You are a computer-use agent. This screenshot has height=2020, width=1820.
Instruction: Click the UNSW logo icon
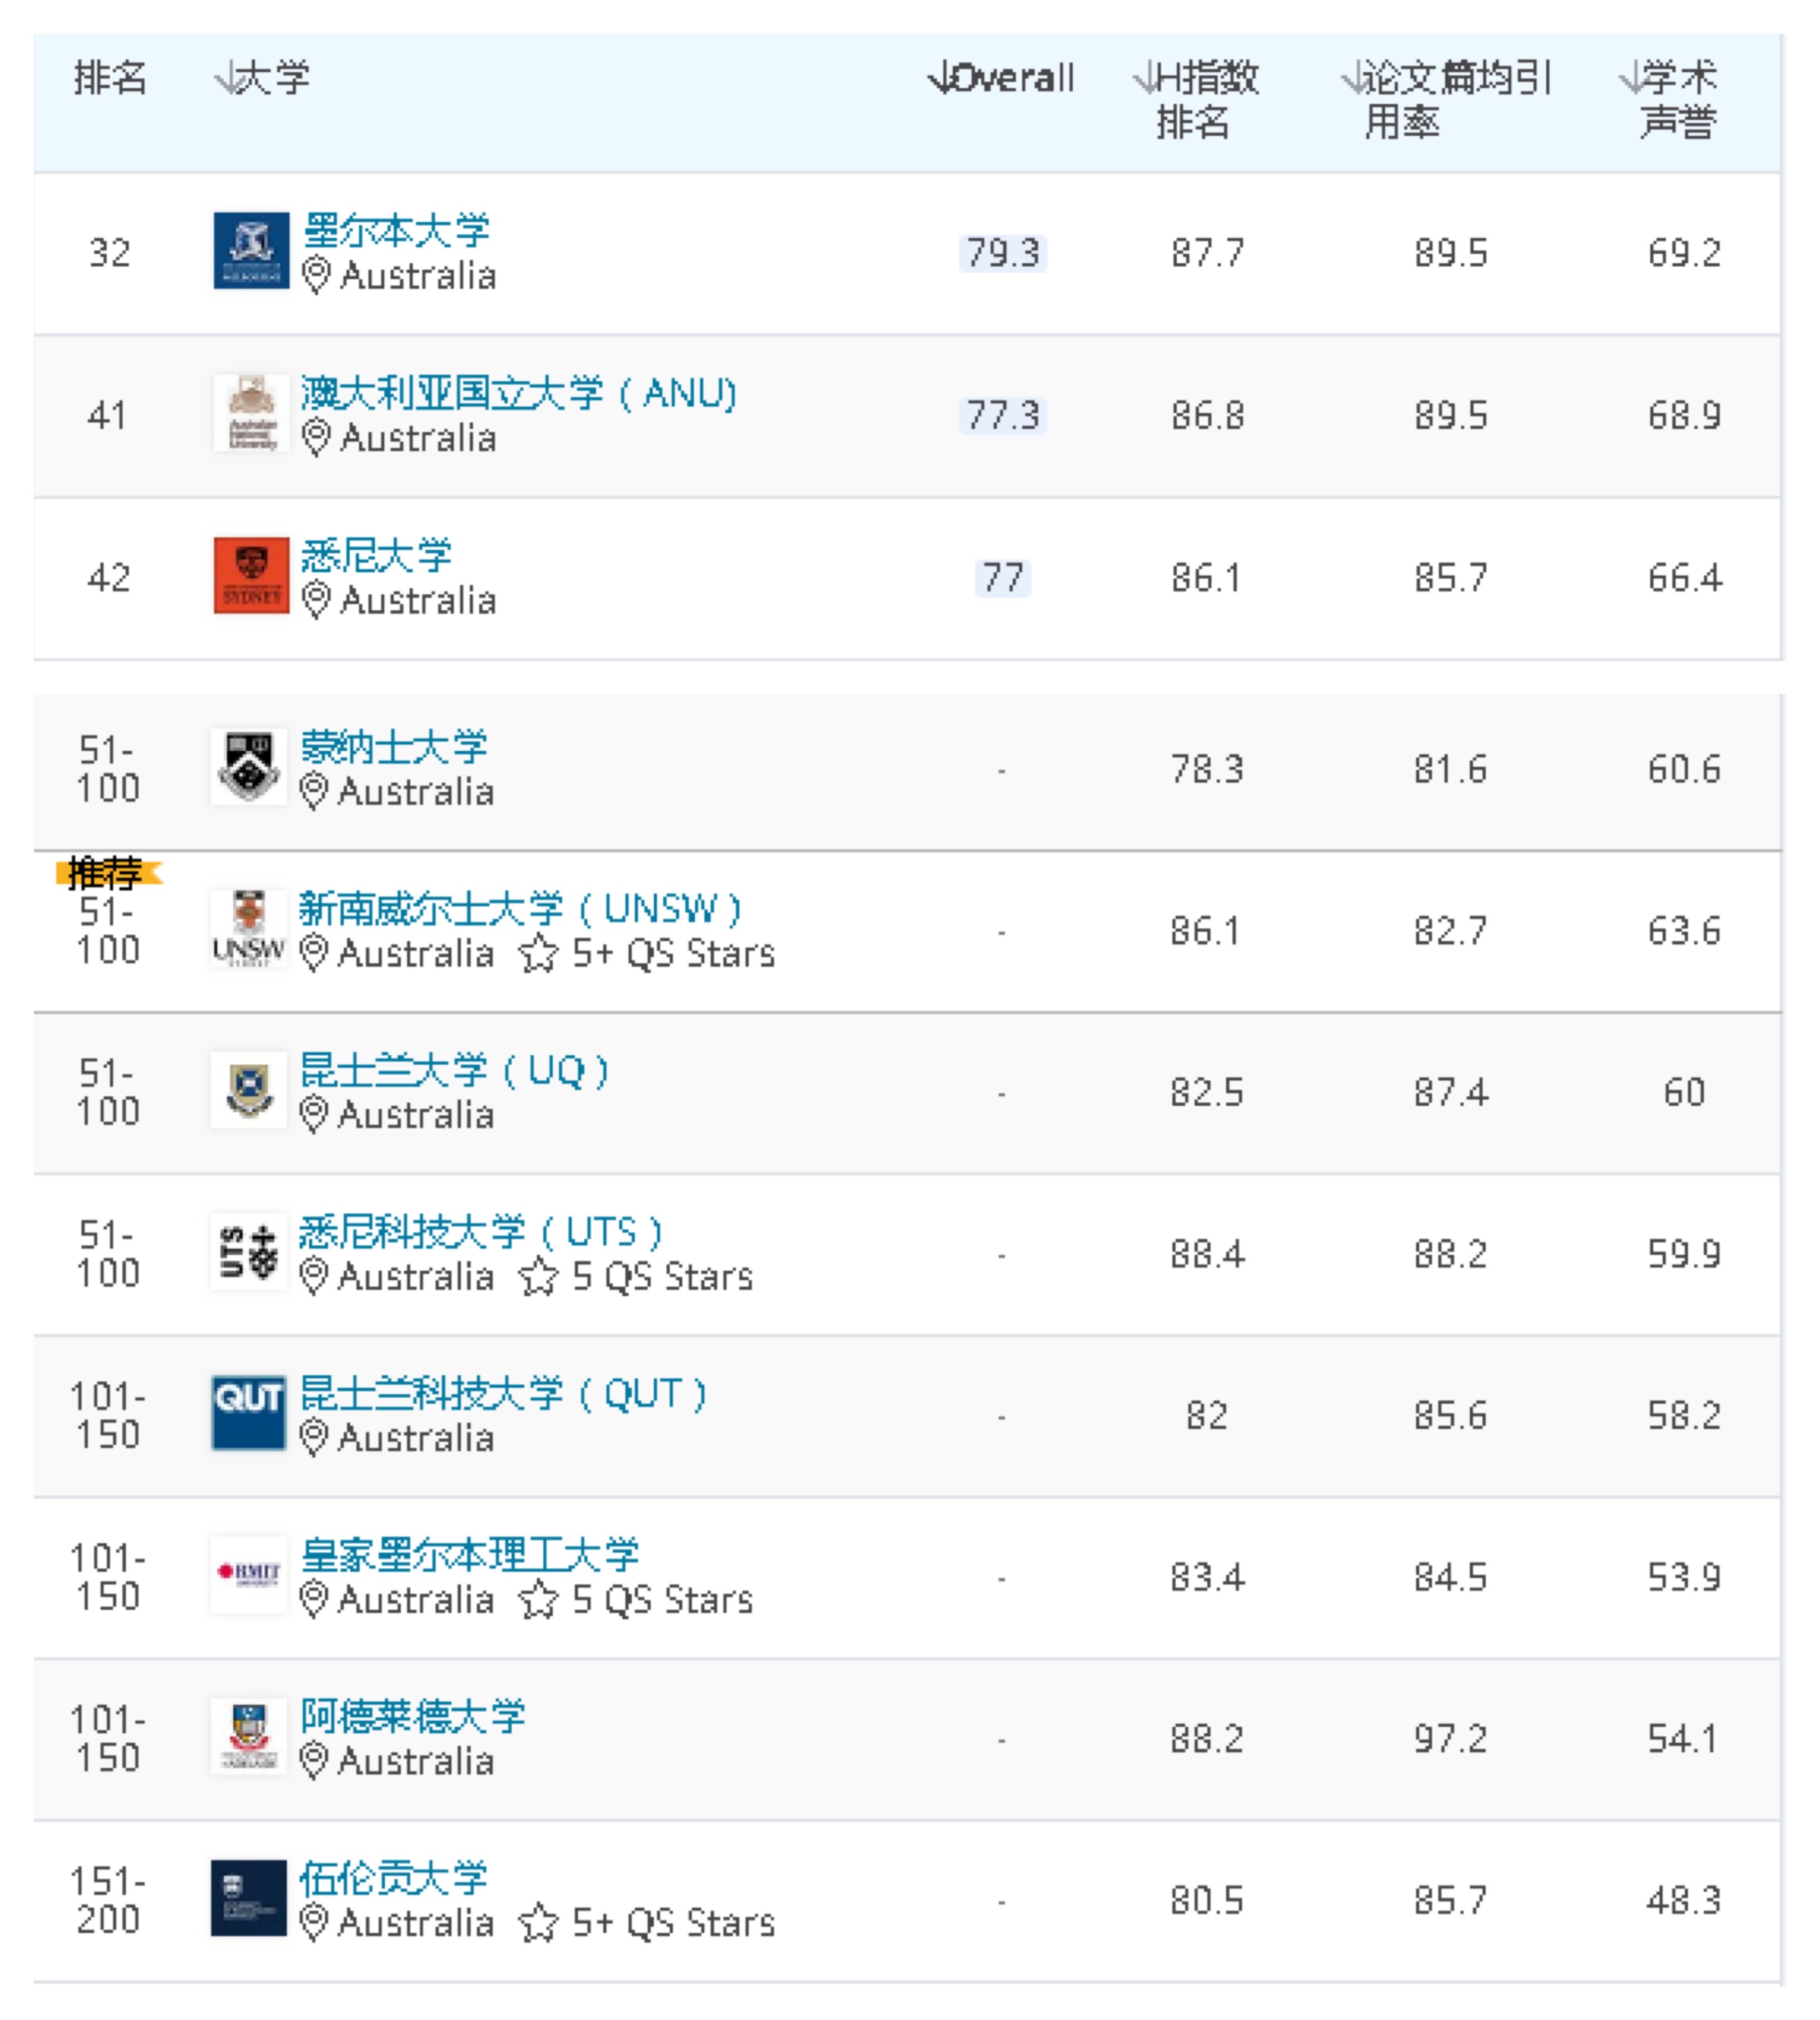pos(249,929)
